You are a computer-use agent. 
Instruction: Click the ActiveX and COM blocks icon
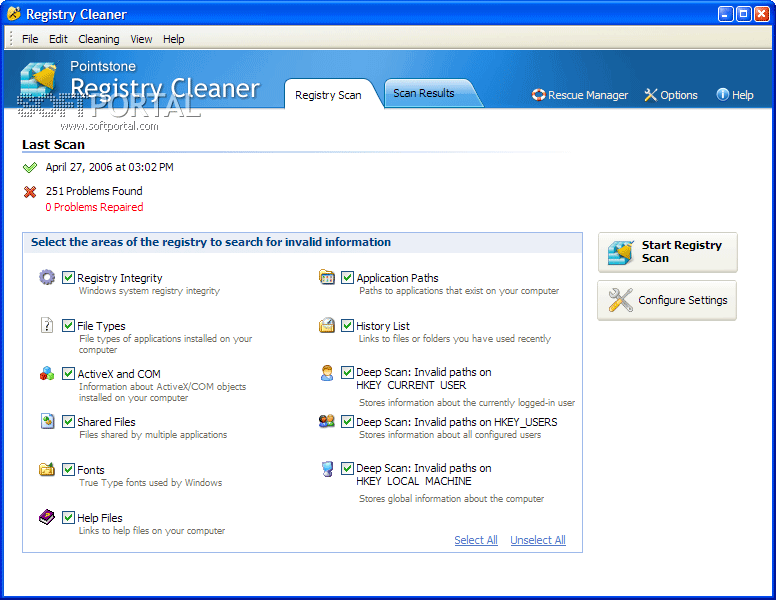pos(47,373)
